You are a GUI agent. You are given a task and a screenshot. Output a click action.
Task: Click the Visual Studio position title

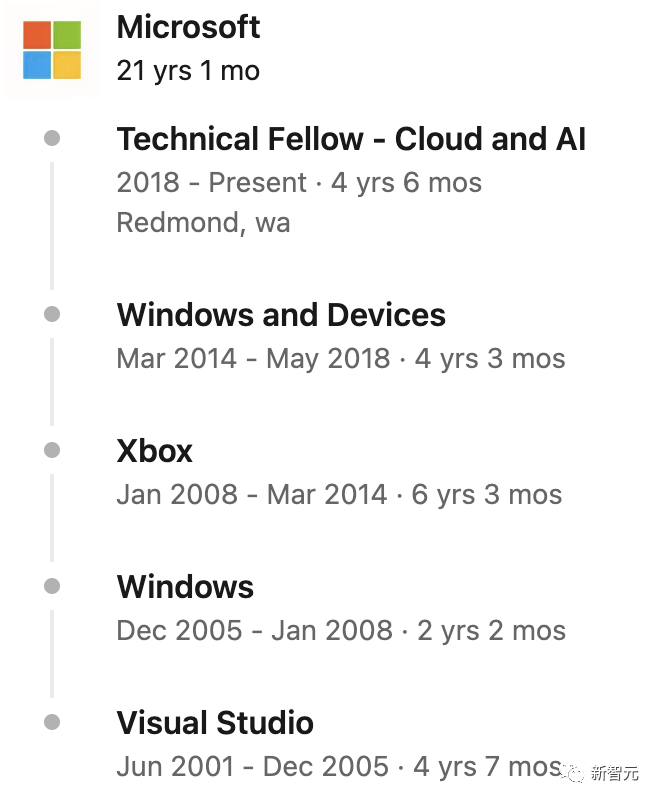coord(215,722)
